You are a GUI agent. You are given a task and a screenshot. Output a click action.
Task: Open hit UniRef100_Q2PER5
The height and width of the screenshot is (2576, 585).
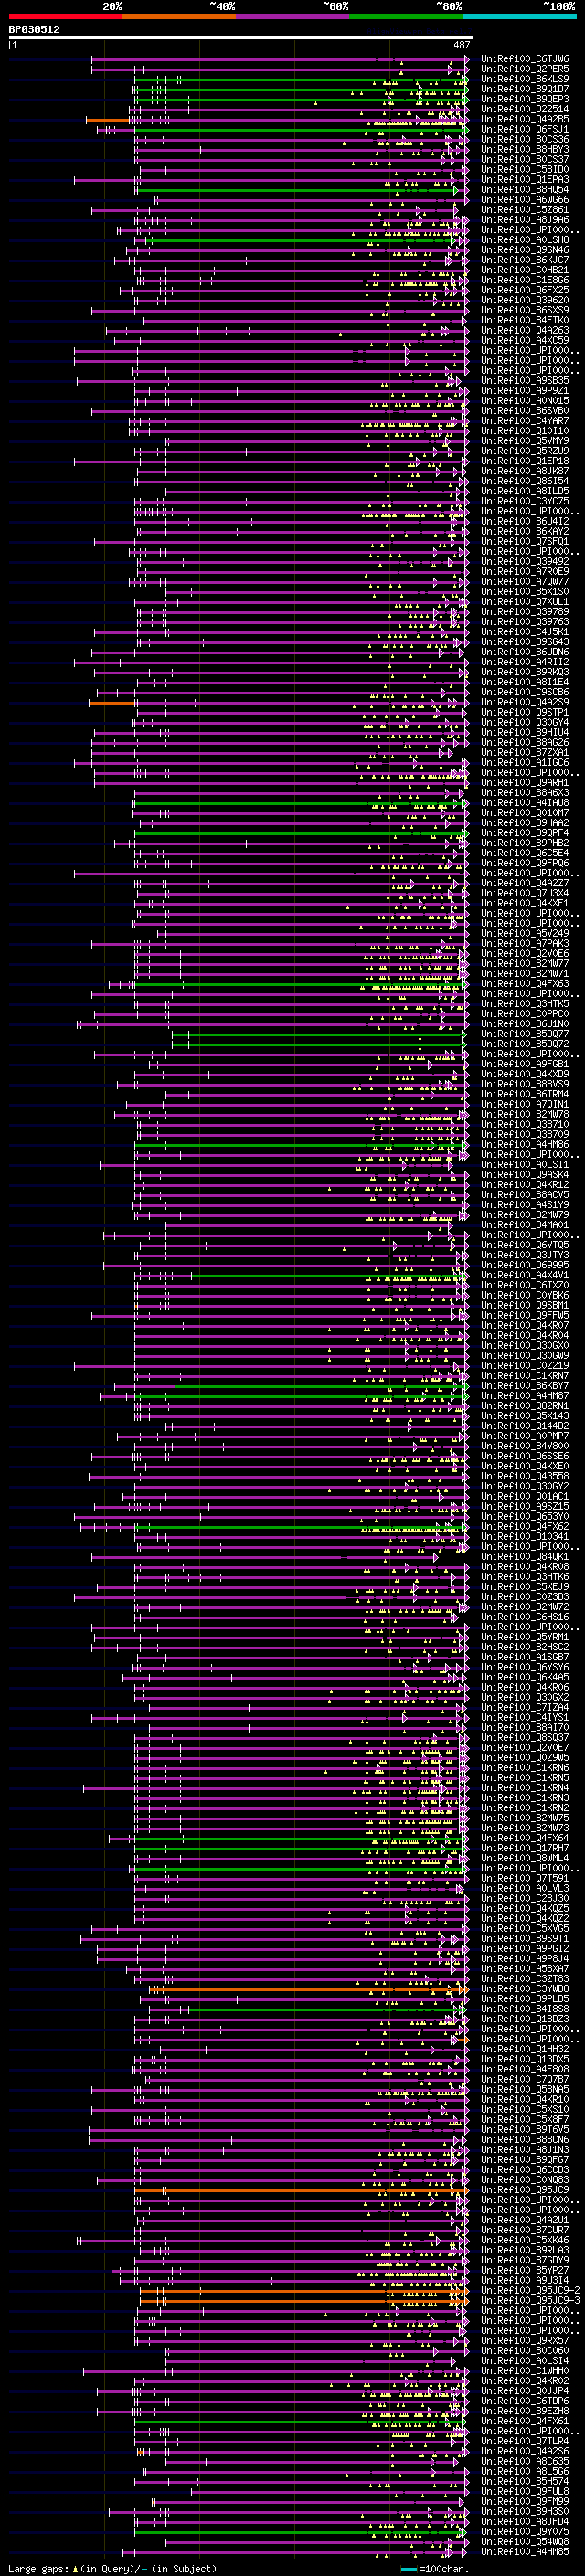(525, 69)
